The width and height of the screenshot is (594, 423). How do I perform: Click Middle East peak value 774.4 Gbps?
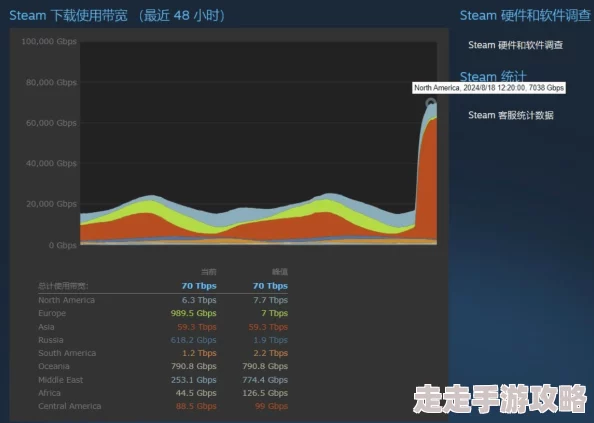pyautogui.click(x=265, y=380)
